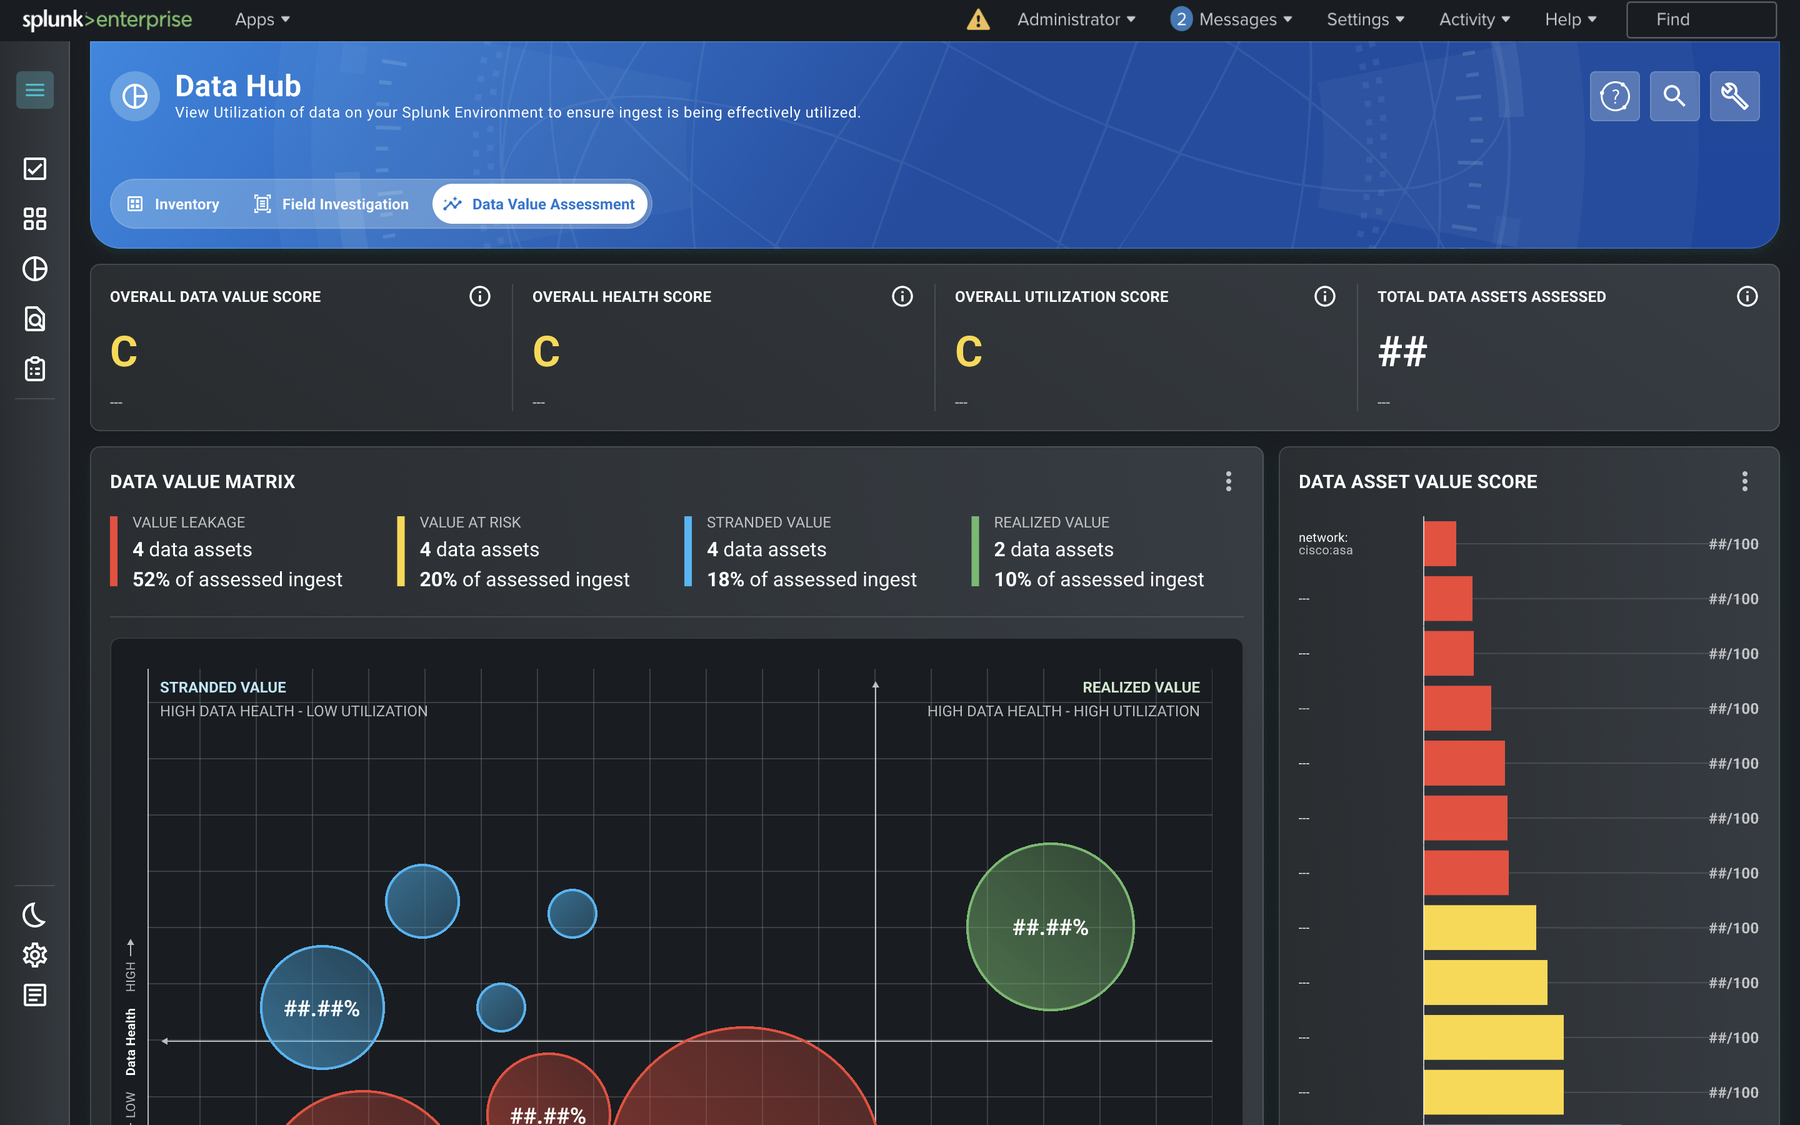Click the Data Hub pie logo icon
This screenshot has height=1125, width=1800.
point(135,96)
